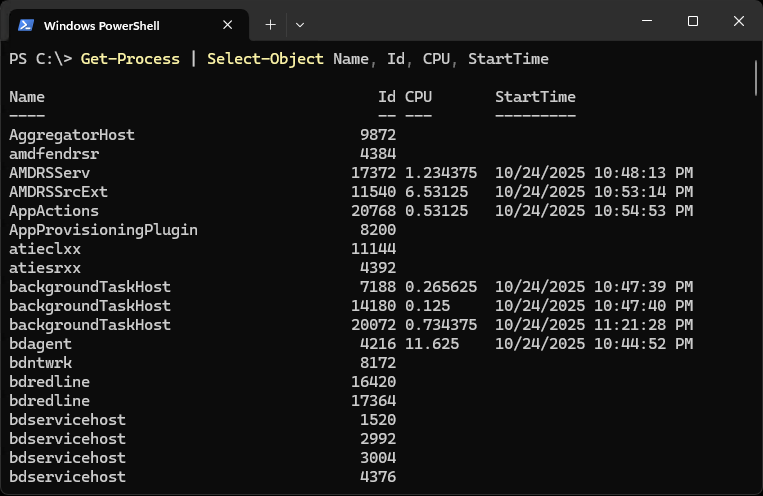This screenshot has width=763, height=496.
Task: Click the CPU column header
Action: 418,97
